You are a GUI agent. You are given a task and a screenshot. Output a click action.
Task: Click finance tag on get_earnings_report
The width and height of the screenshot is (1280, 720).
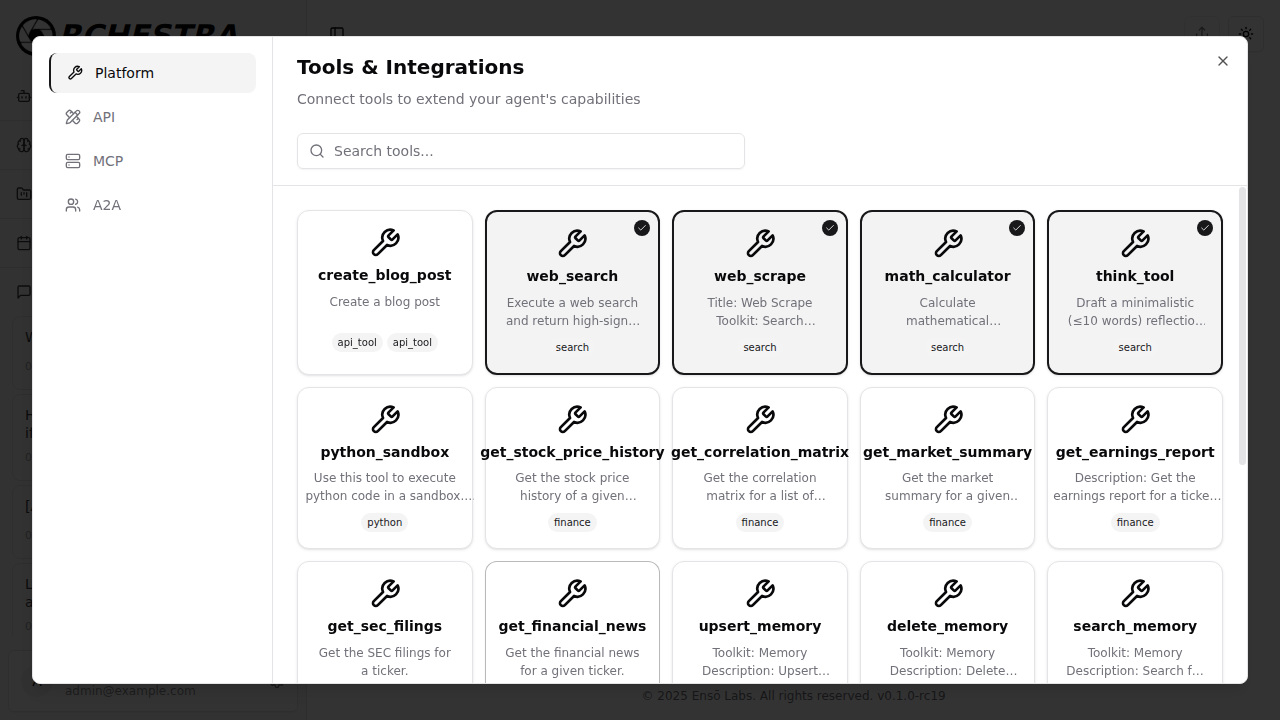(1135, 522)
